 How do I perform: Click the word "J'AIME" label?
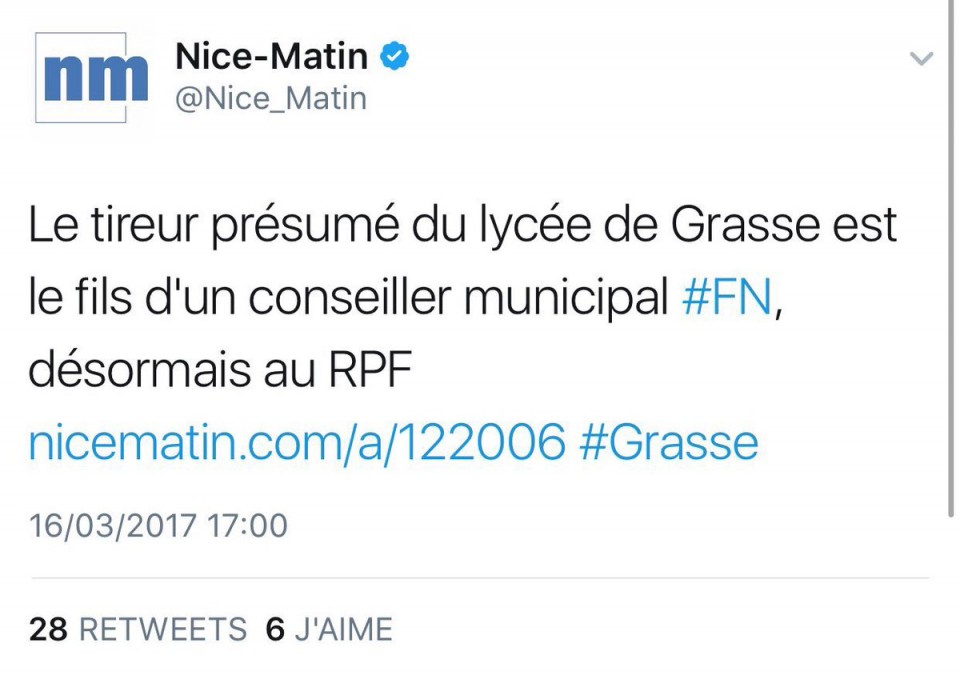344,629
